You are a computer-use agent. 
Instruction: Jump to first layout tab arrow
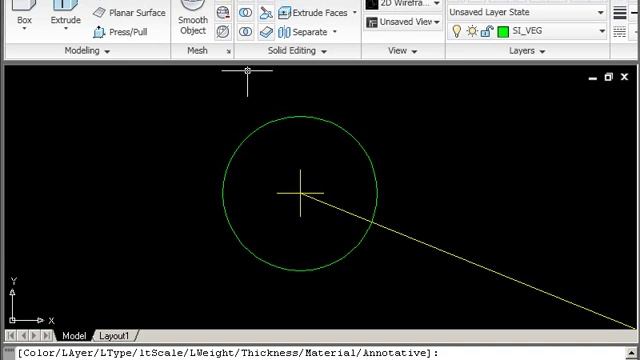pos(11,336)
